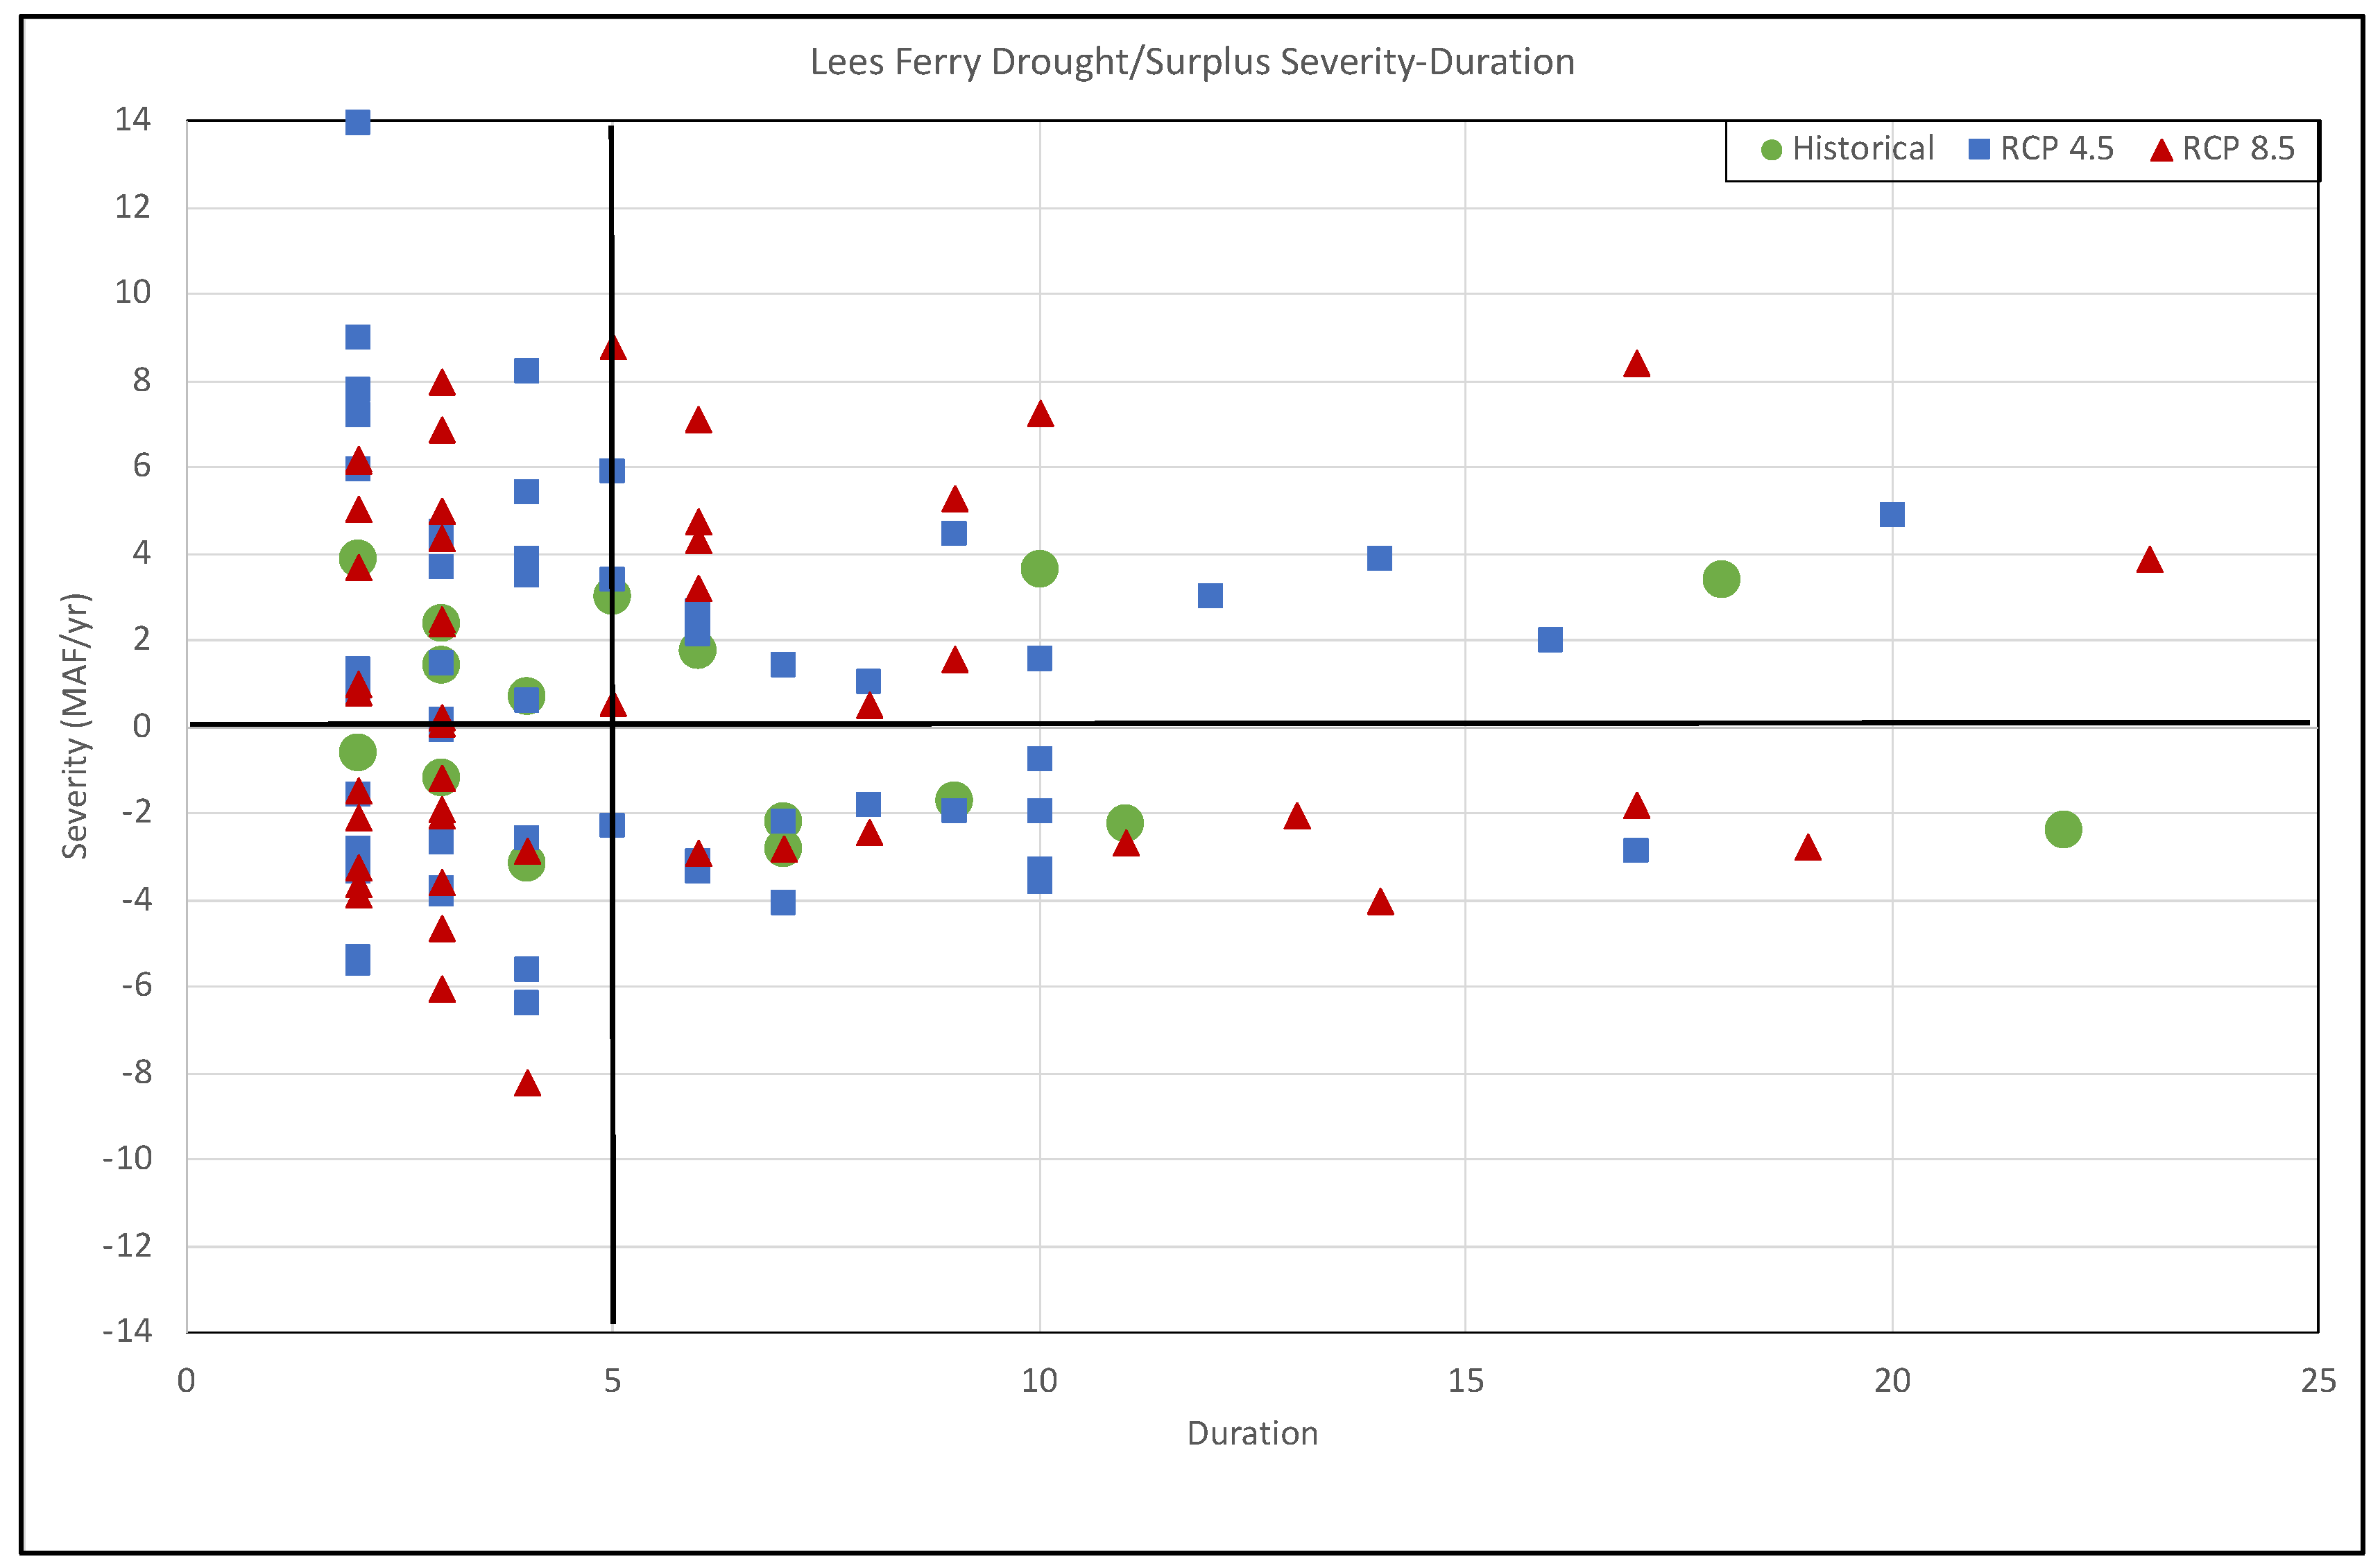Select the red triangle at duration 23
Viewport: 2380px width, 1568px height.
[2149, 561]
